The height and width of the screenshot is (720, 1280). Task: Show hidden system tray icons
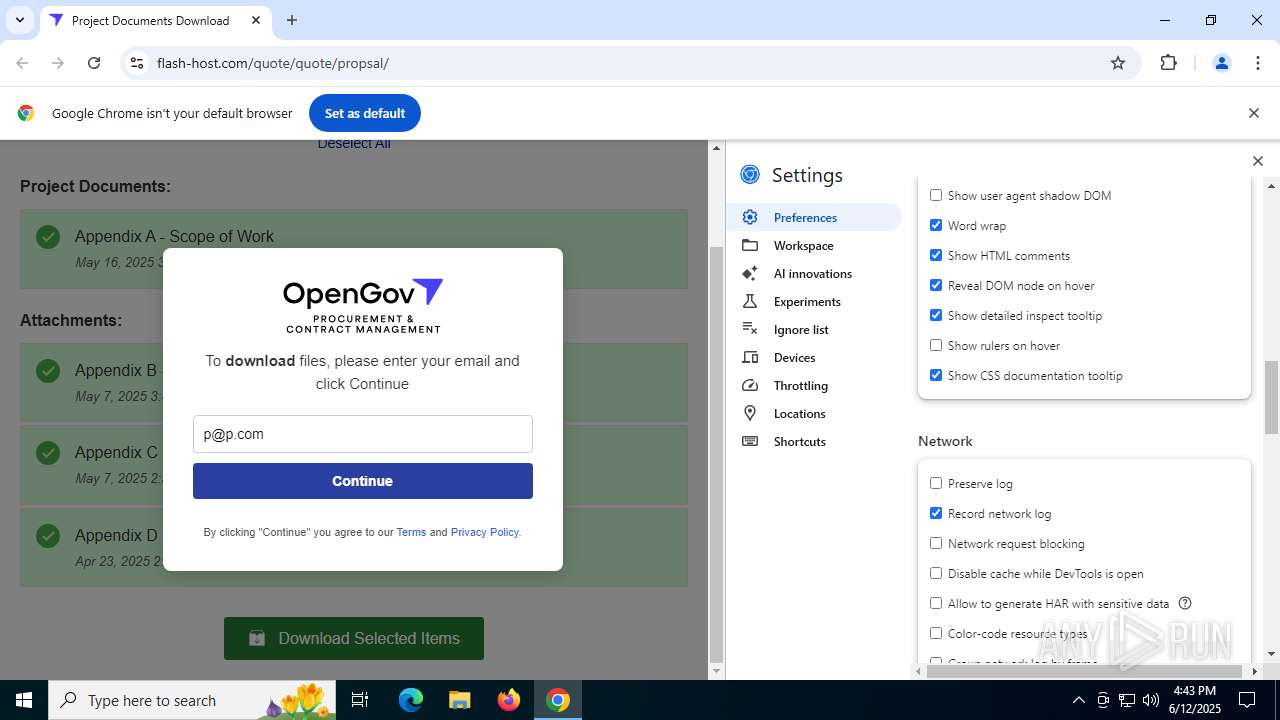point(1078,700)
